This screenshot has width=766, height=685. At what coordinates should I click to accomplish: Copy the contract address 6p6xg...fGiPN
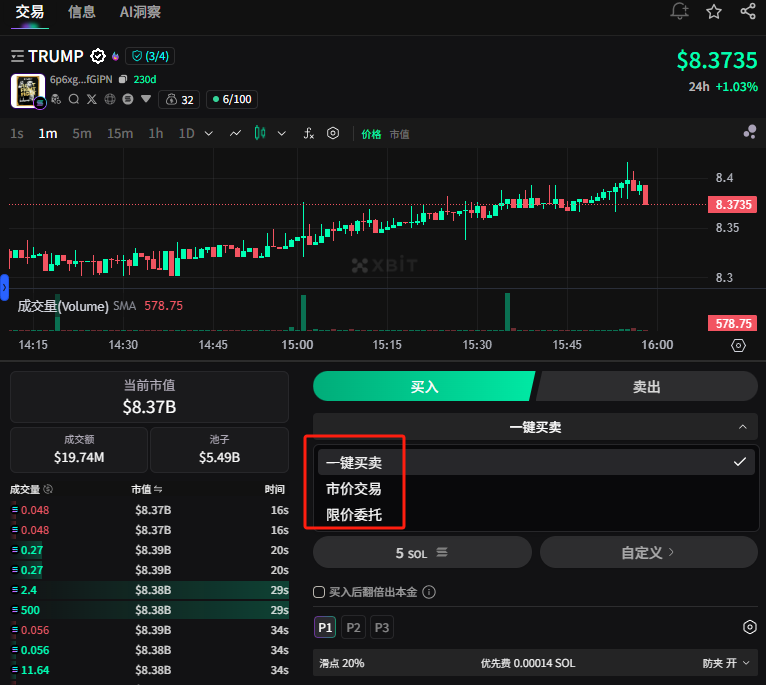coord(123,79)
